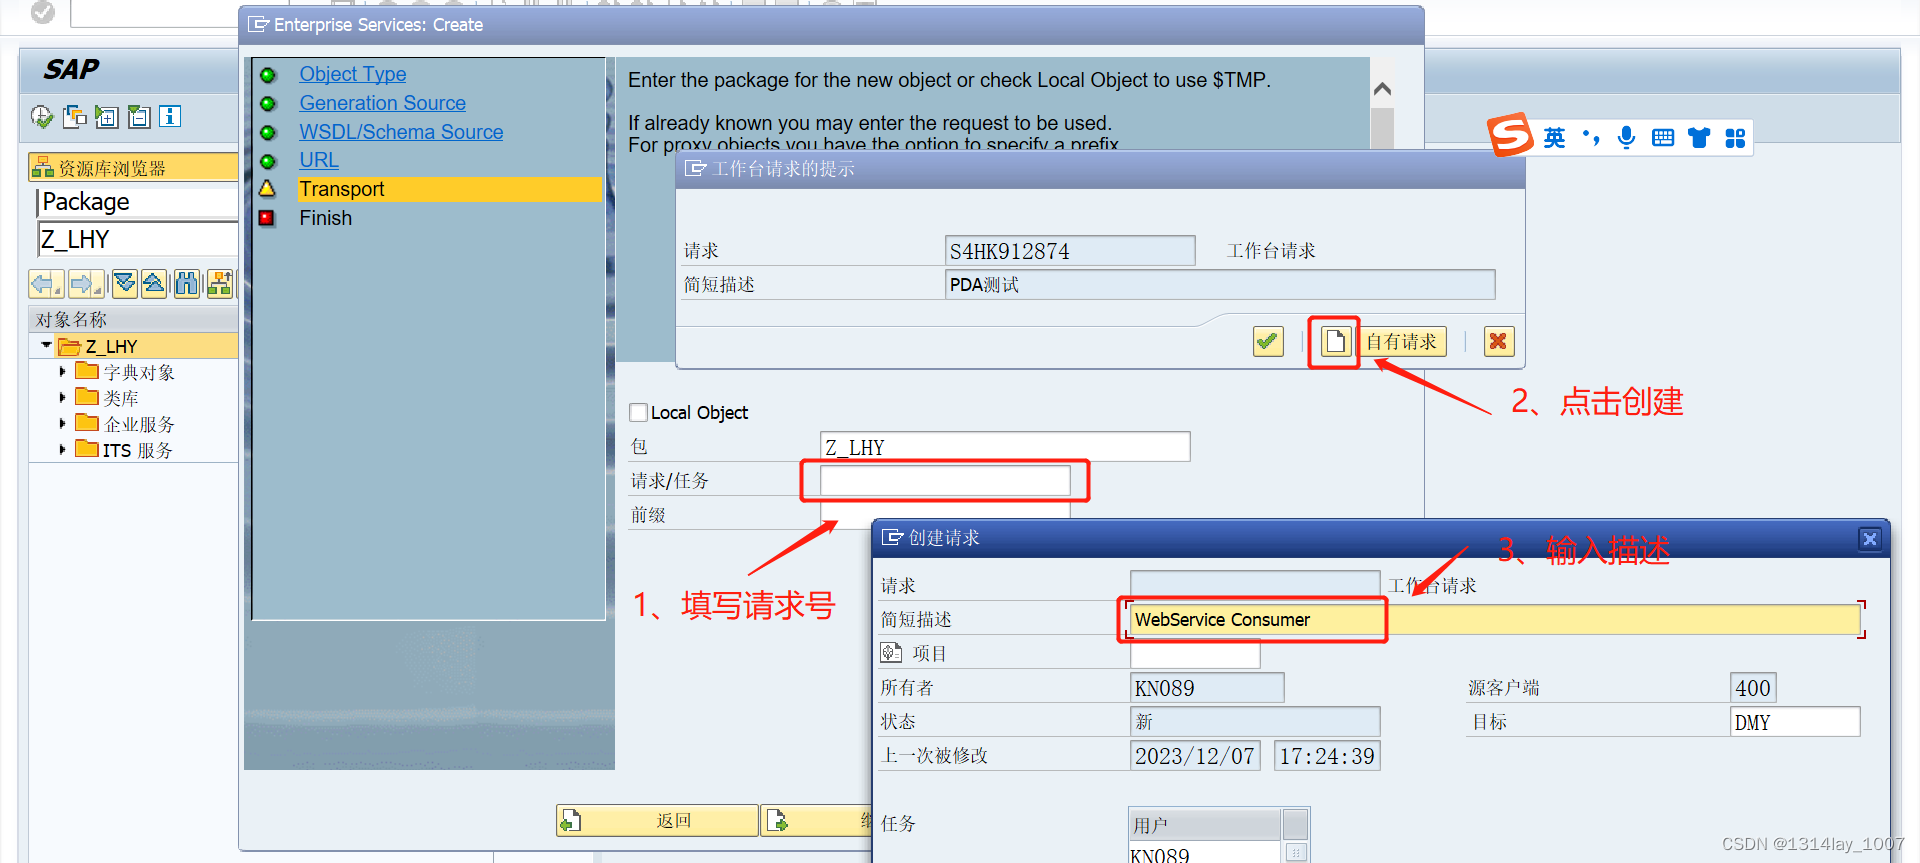Viewport: 1920px width, 863px height.
Task: Click the create request blank-page icon
Action: click(x=1335, y=342)
